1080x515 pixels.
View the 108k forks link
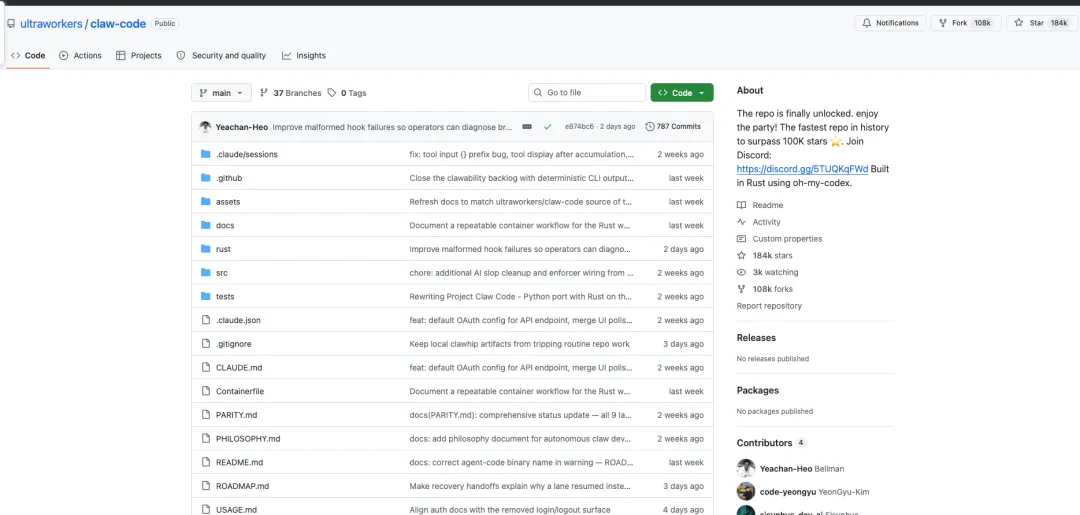click(x=772, y=289)
